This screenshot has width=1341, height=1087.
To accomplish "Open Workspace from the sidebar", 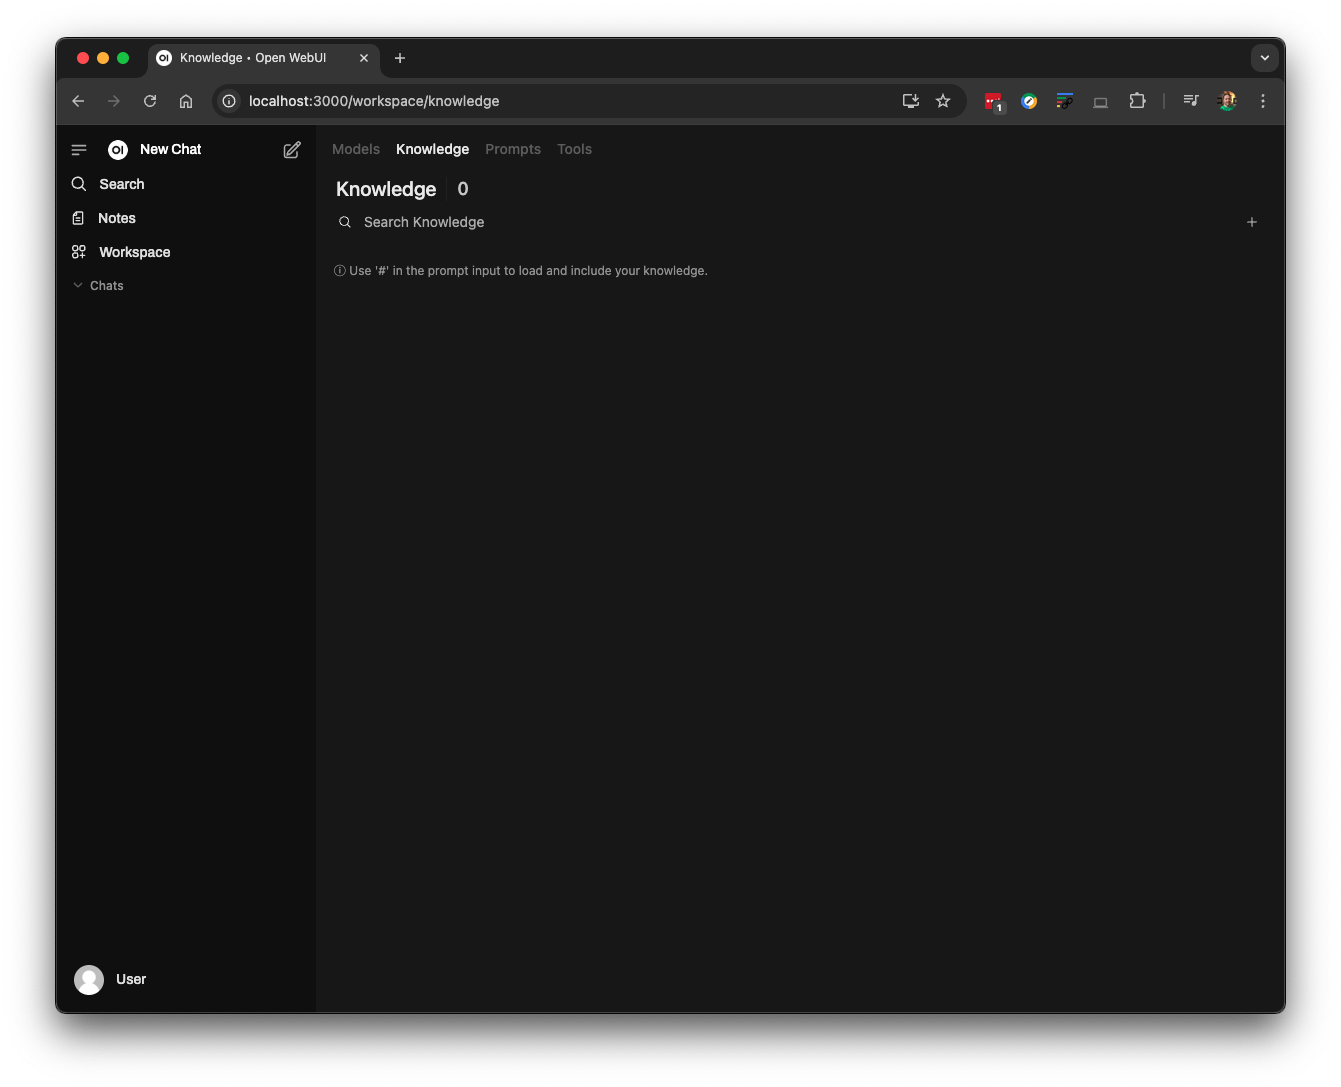I will point(134,252).
